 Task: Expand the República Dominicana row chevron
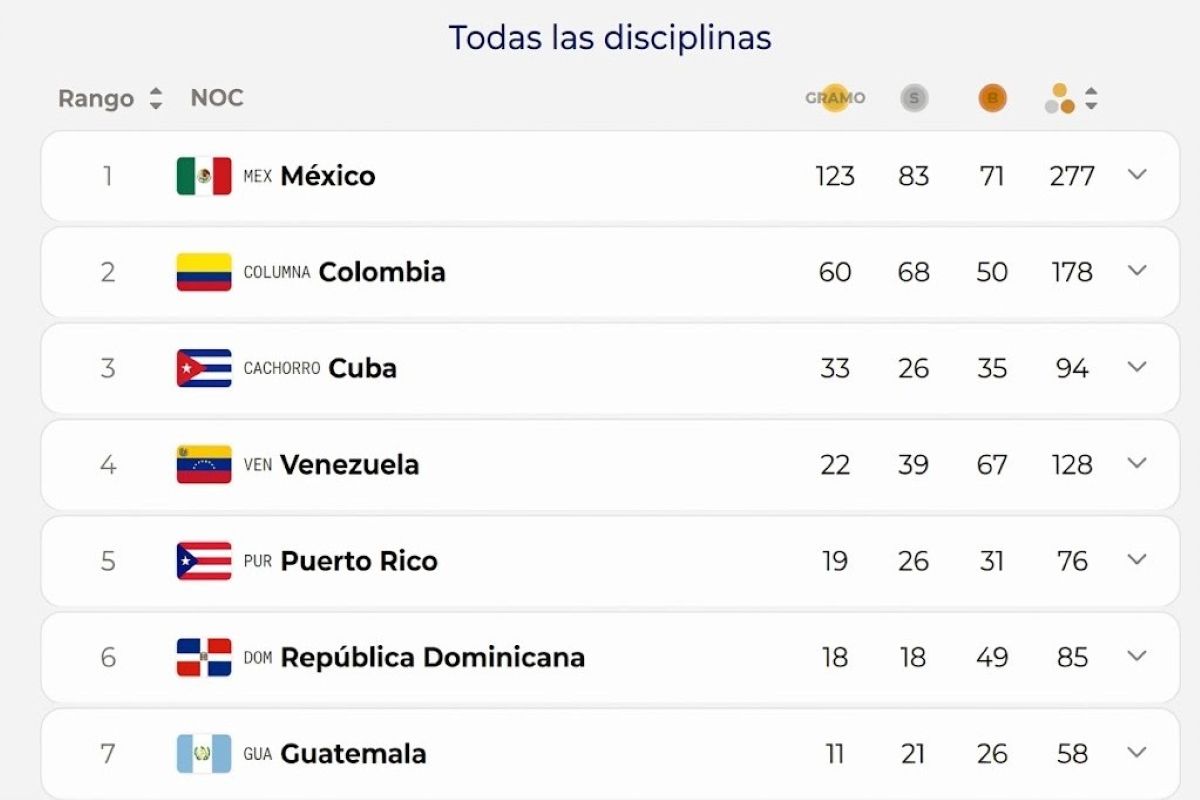coord(1136,656)
